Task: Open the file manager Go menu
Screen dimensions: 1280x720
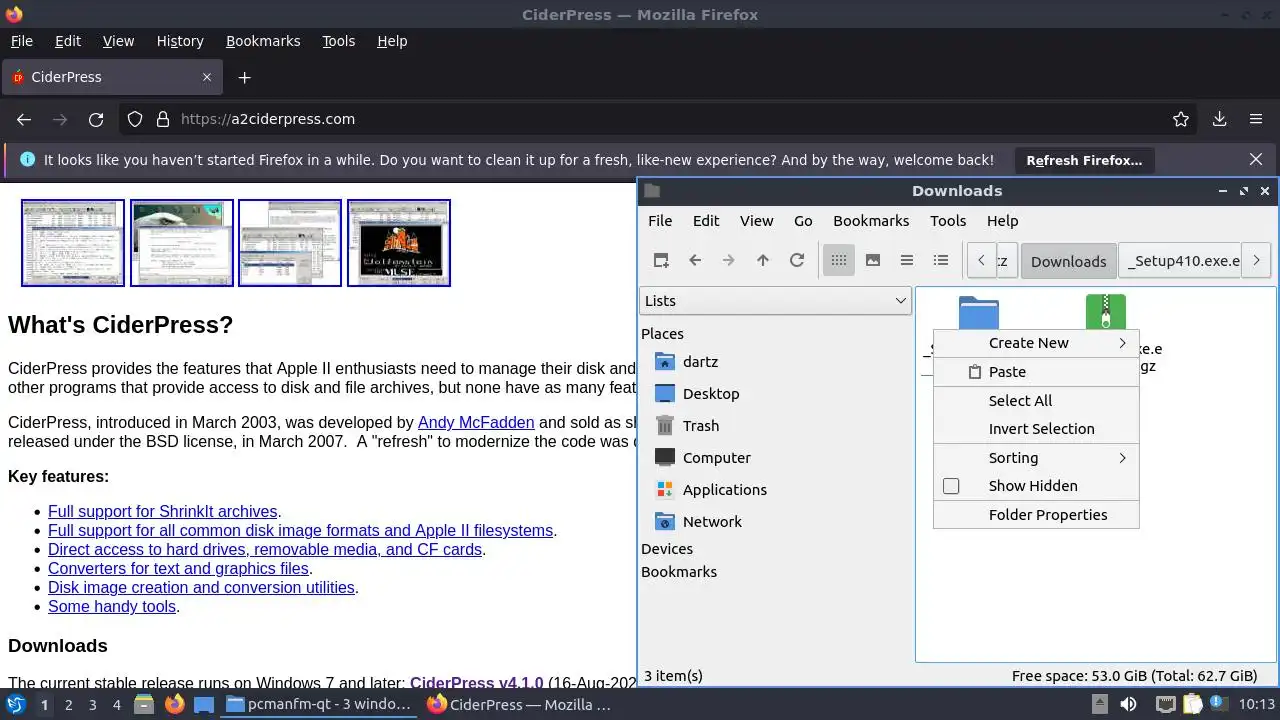Action: coord(803,221)
